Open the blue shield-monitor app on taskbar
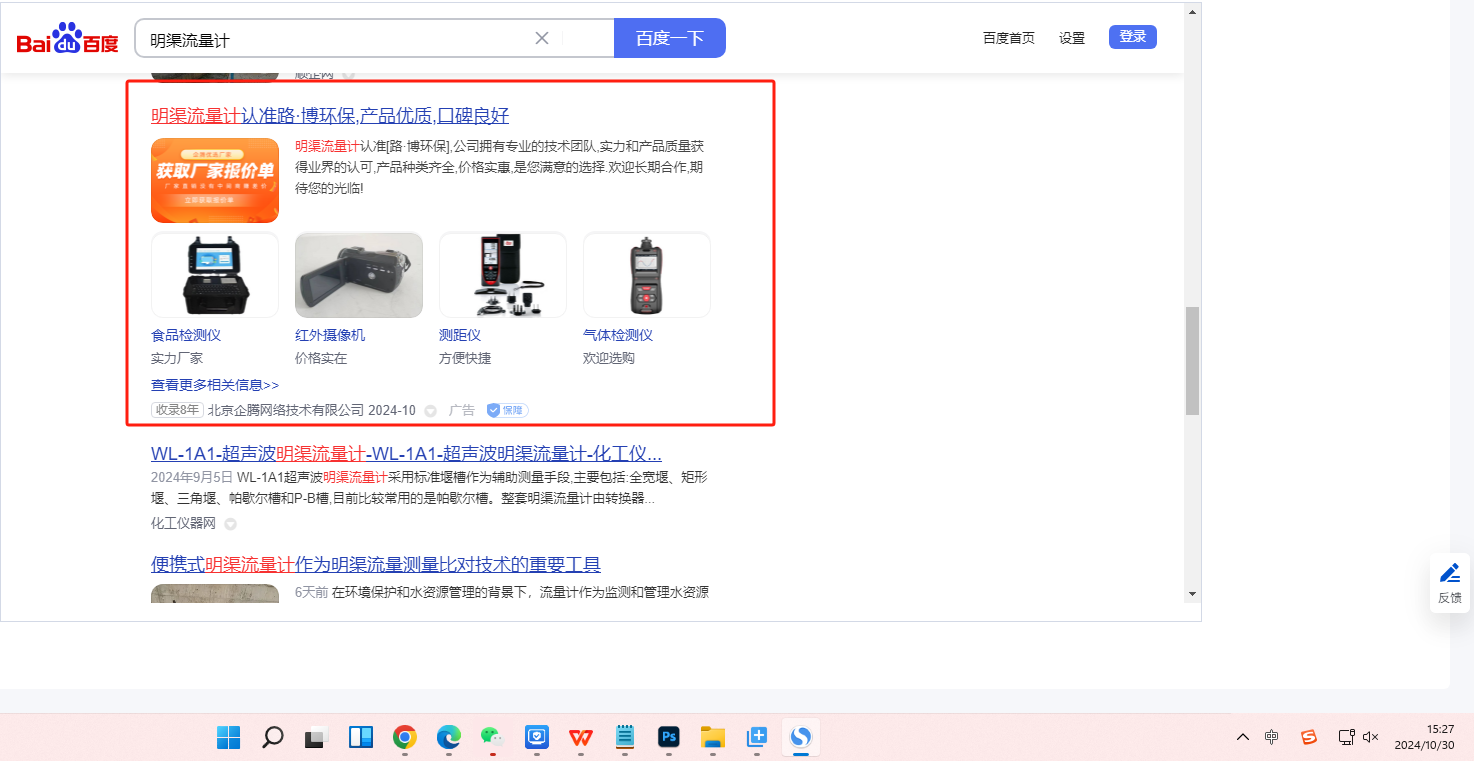This screenshot has width=1474, height=761. (536, 738)
